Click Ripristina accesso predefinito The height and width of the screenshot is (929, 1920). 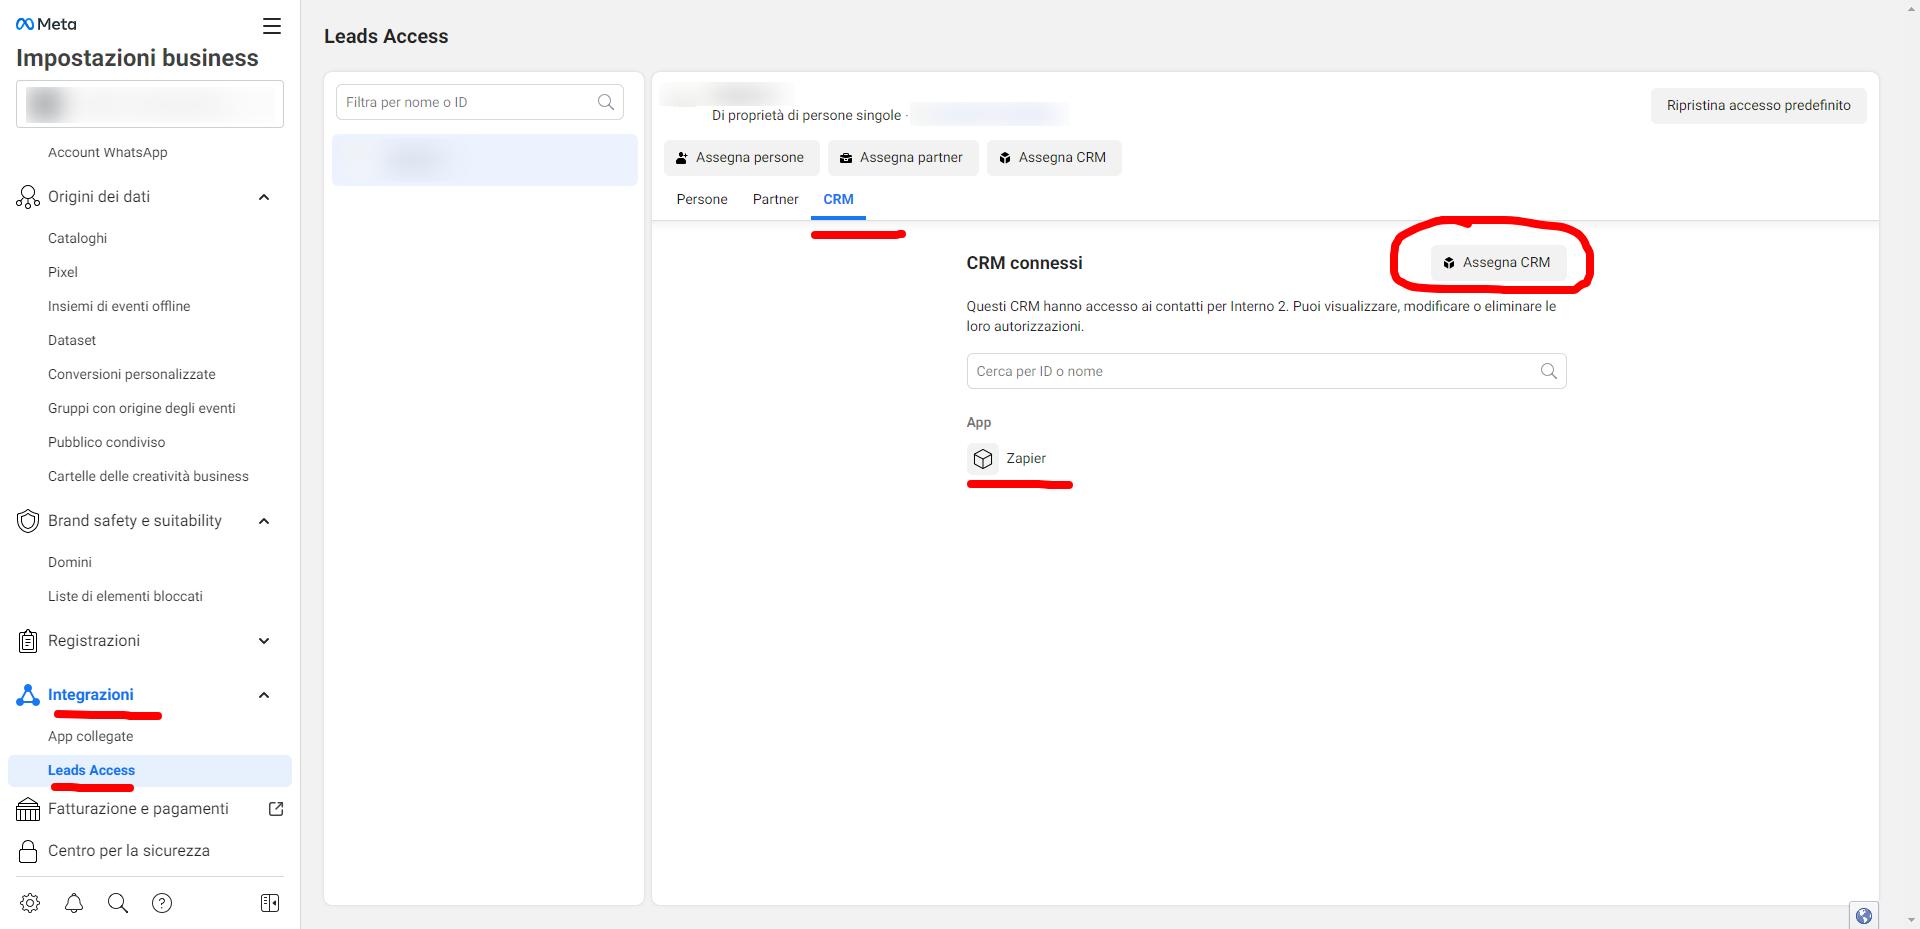(1758, 105)
